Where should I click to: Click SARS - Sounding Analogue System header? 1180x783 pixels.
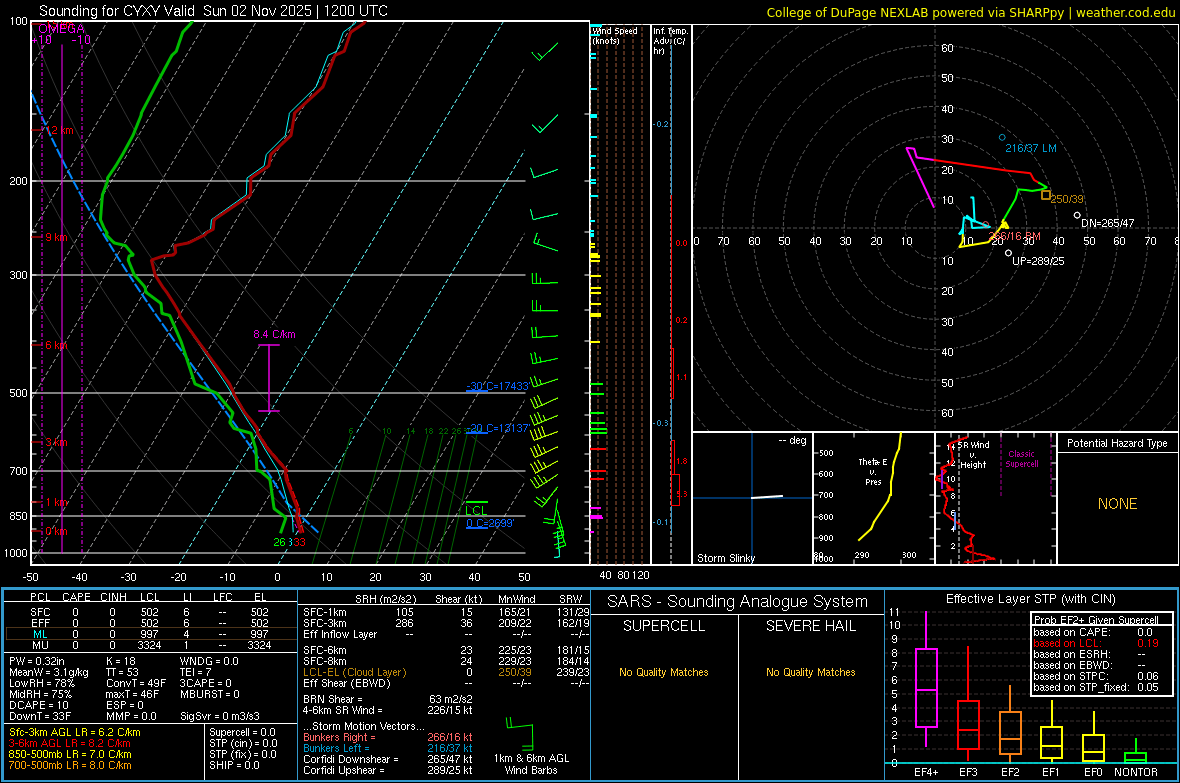click(x=737, y=602)
